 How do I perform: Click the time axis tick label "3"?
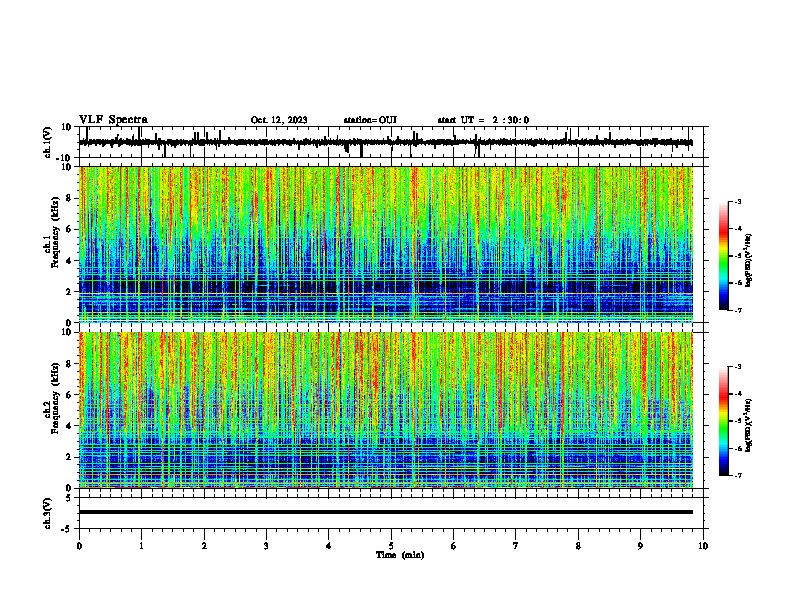tap(266, 546)
